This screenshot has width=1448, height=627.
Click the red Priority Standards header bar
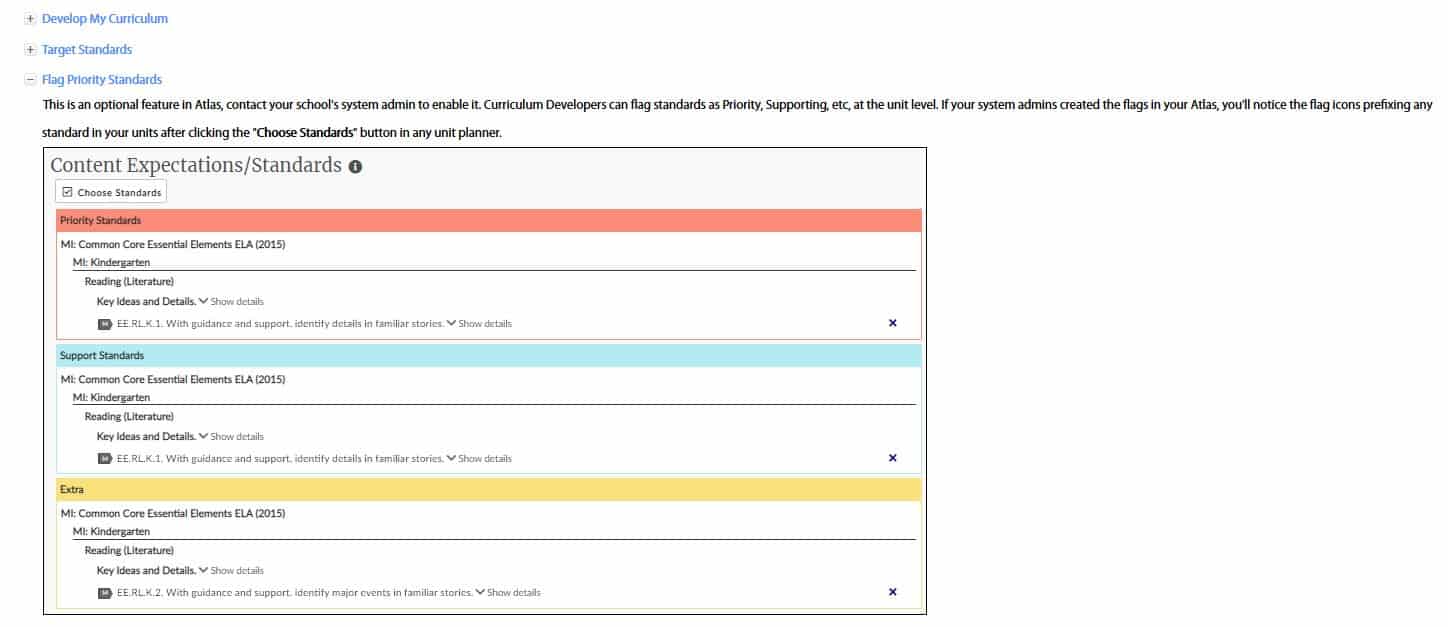coord(488,220)
